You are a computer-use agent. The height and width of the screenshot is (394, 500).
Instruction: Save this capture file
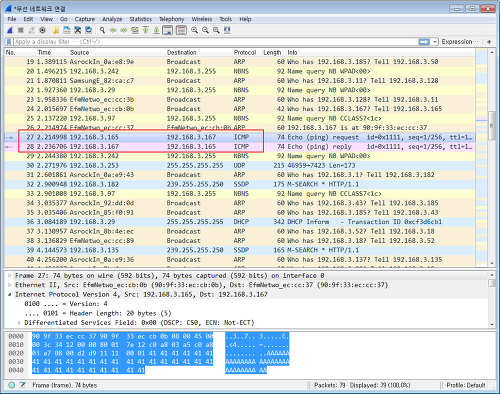[67, 30]
